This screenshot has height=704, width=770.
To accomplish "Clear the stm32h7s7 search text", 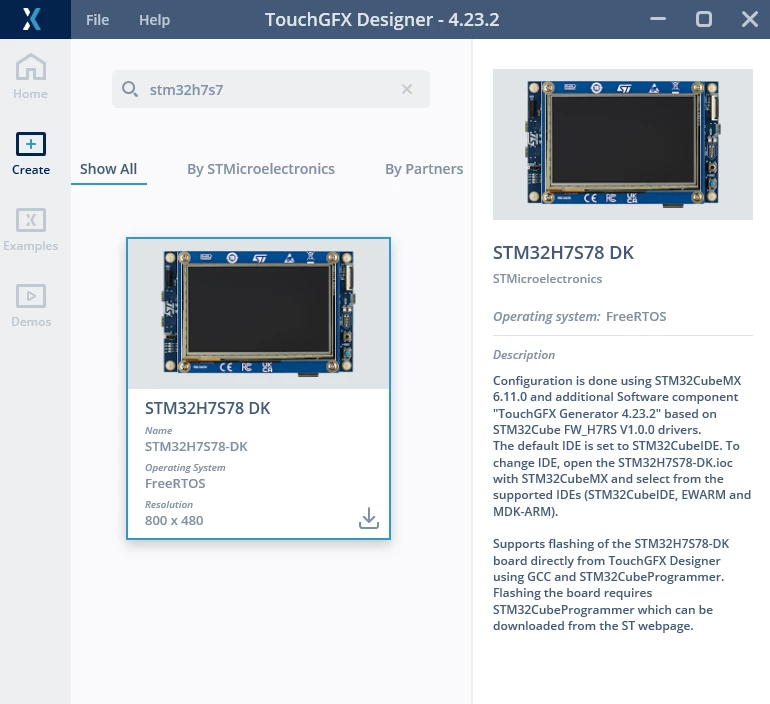I will pyautogui.click(x=407, y=89).
